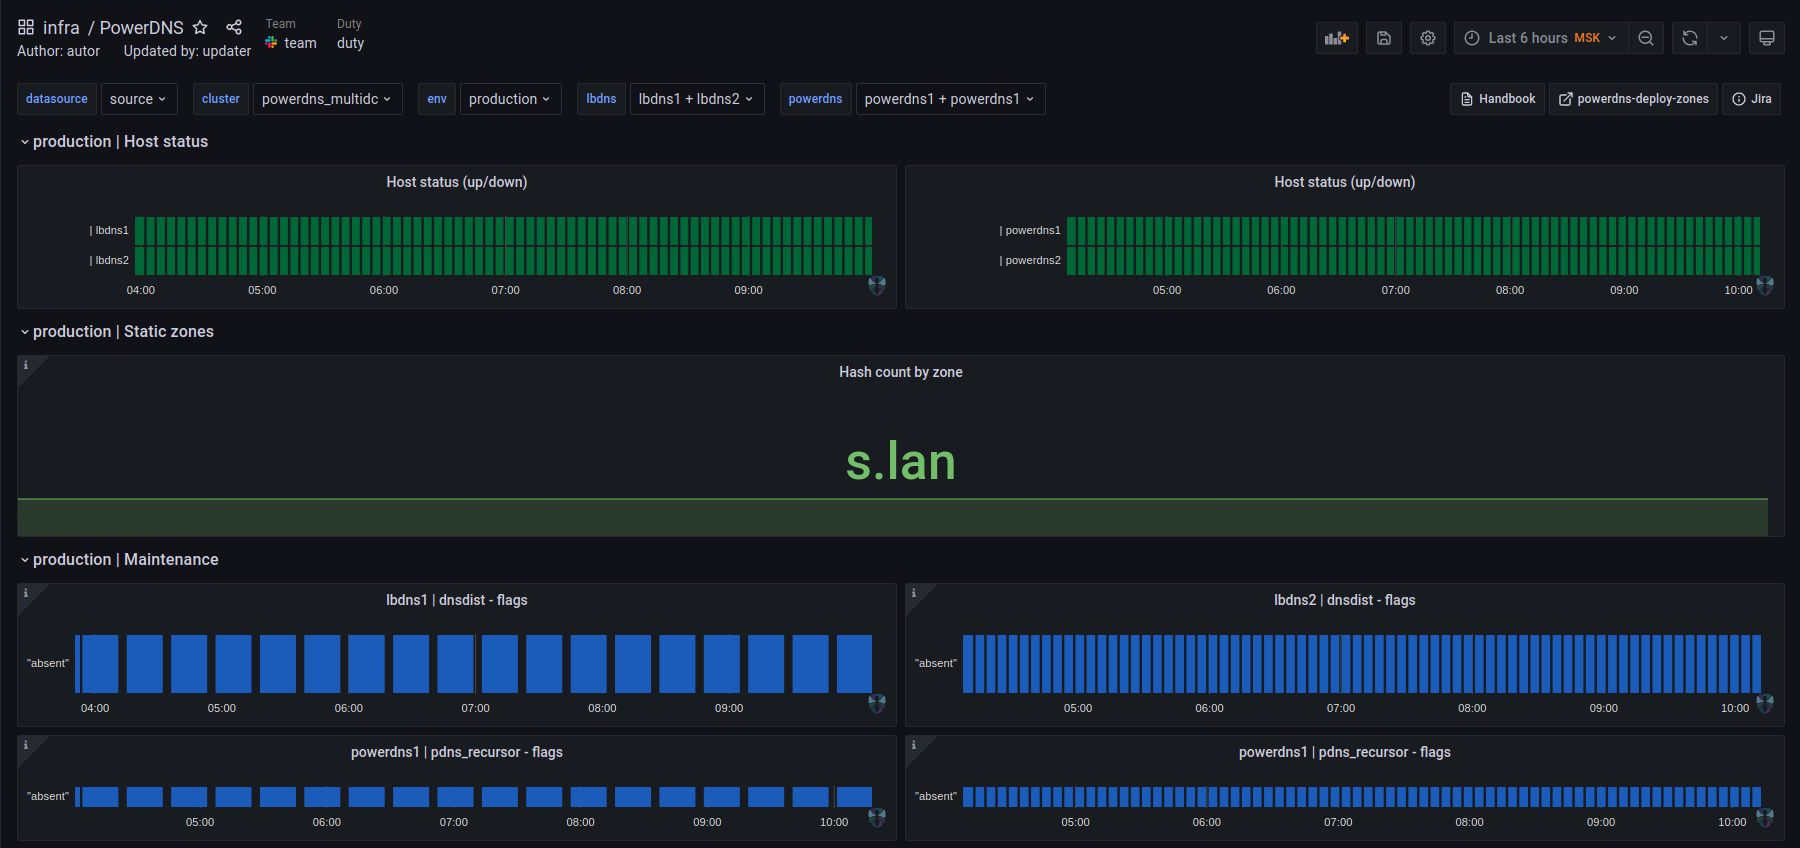This screenshot has height=848, width=1800.
Task: Open the Handbook link
Action: tap(1498, 99)
